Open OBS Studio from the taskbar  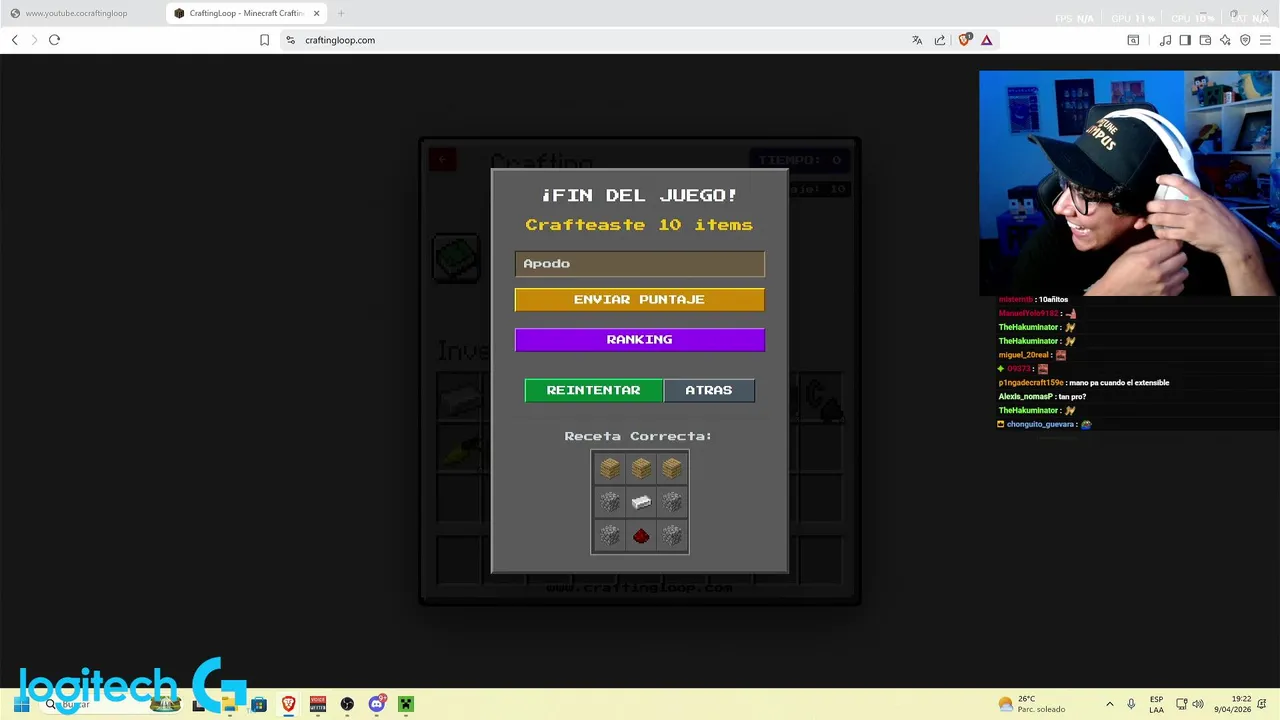[347, 704]
